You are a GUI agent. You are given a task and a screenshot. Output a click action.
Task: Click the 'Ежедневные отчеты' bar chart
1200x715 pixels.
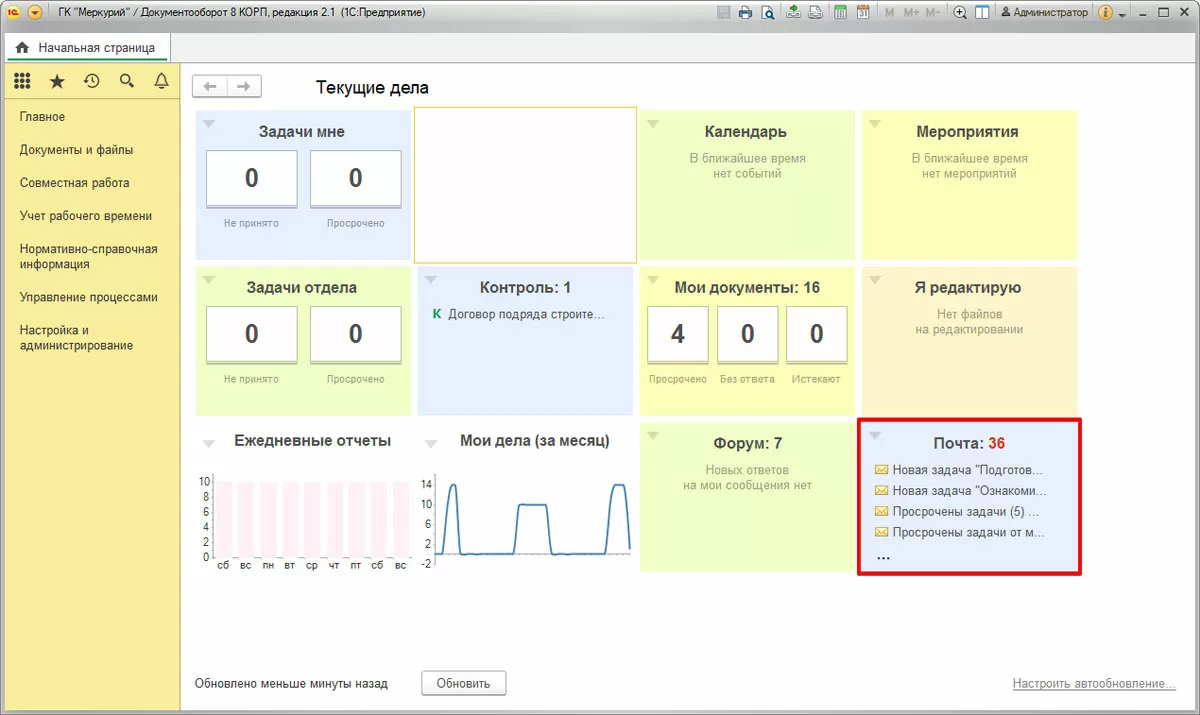(304, 522)
